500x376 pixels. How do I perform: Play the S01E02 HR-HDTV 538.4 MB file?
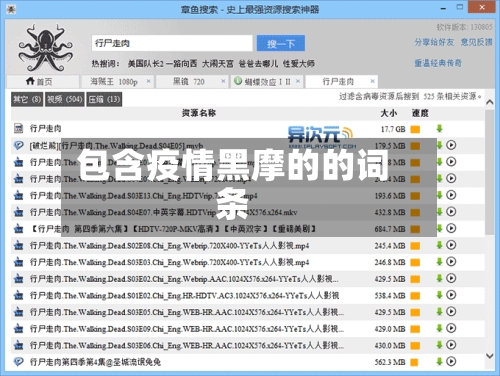click(x=451, y=295)
